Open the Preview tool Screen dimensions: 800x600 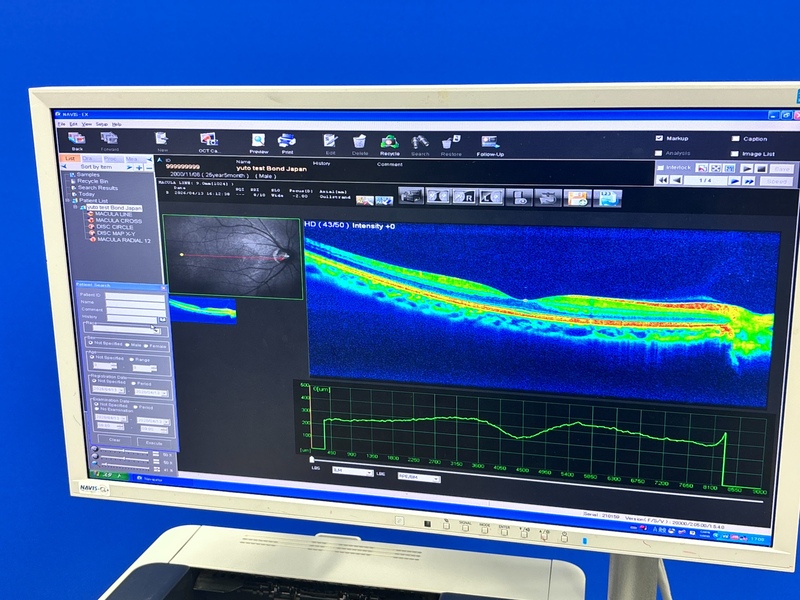[x=258, y=141]
